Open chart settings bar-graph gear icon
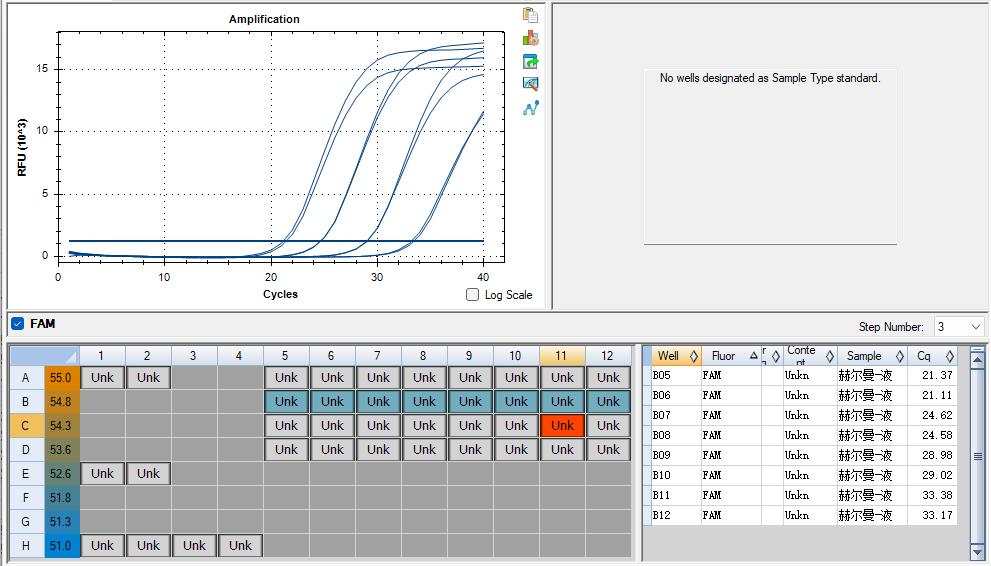The height and width of the screenshot is (566, 991). pyautogui.click(x=530, y=39)
